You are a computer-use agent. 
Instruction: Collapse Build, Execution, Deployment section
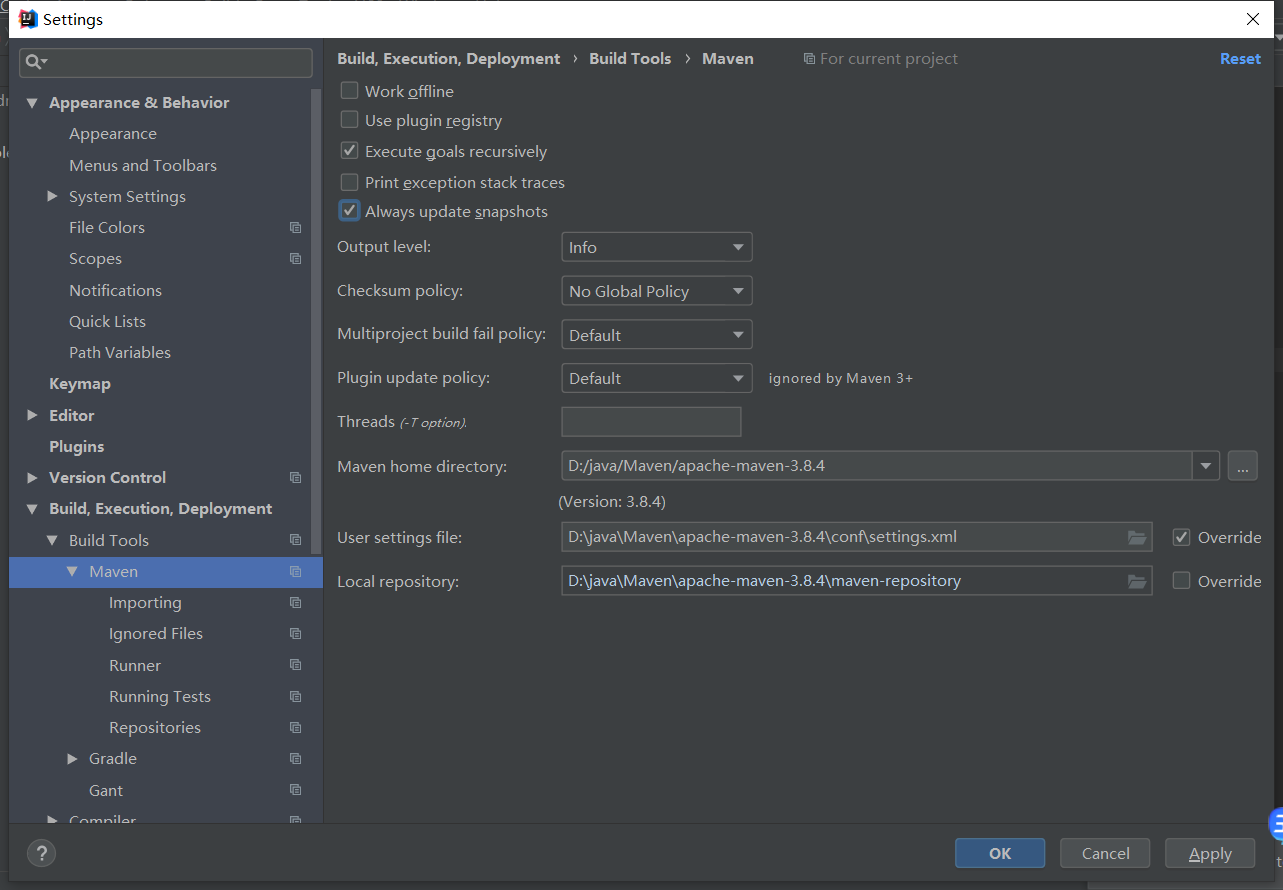[x=32, y=509]
